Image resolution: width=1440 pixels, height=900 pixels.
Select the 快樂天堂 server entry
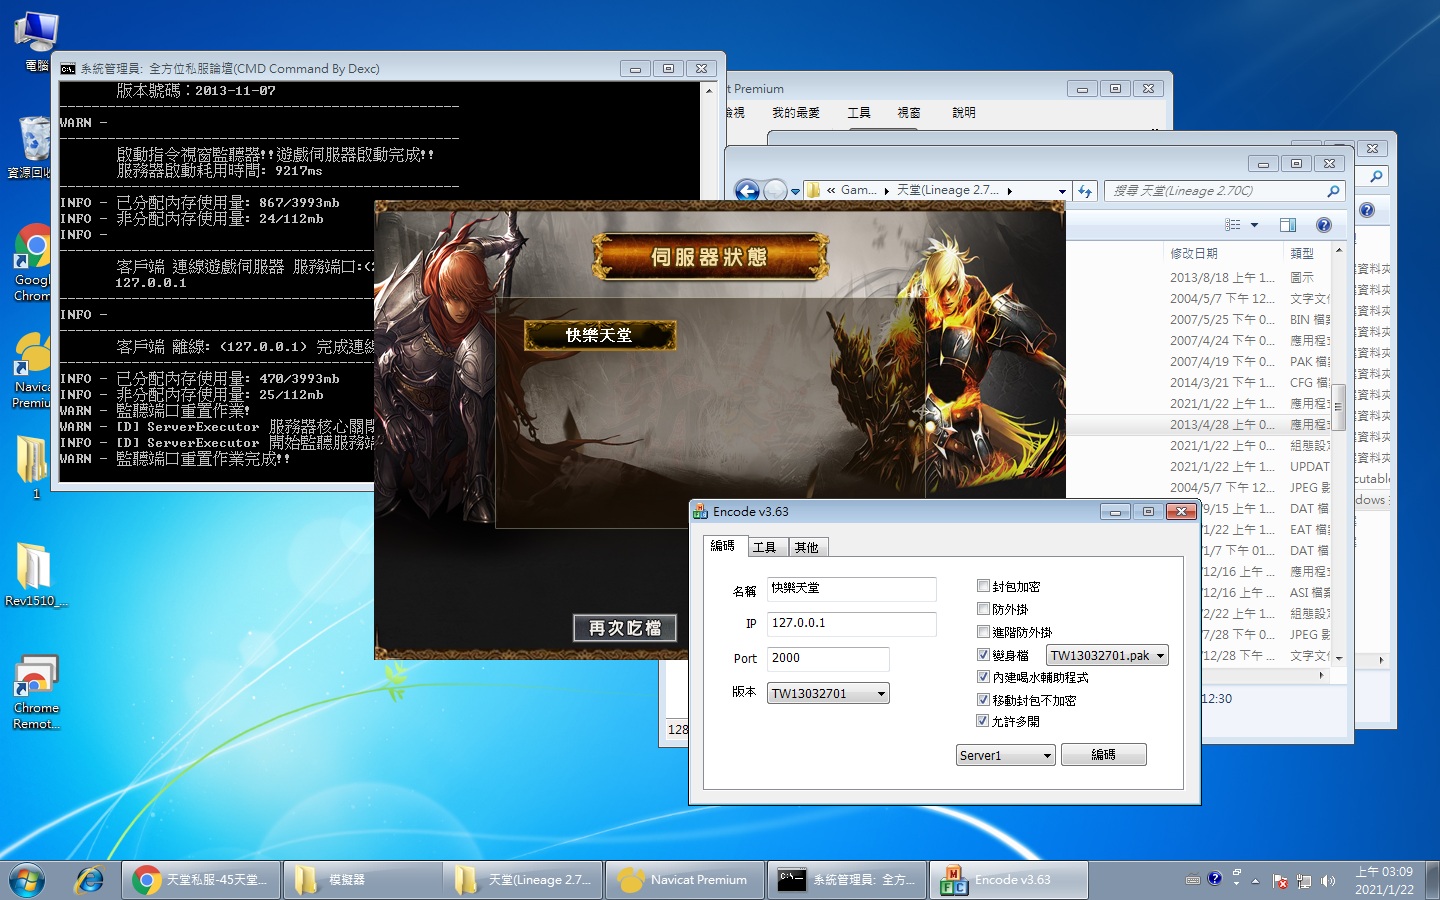pyautogui.click(x=600, y=335)
